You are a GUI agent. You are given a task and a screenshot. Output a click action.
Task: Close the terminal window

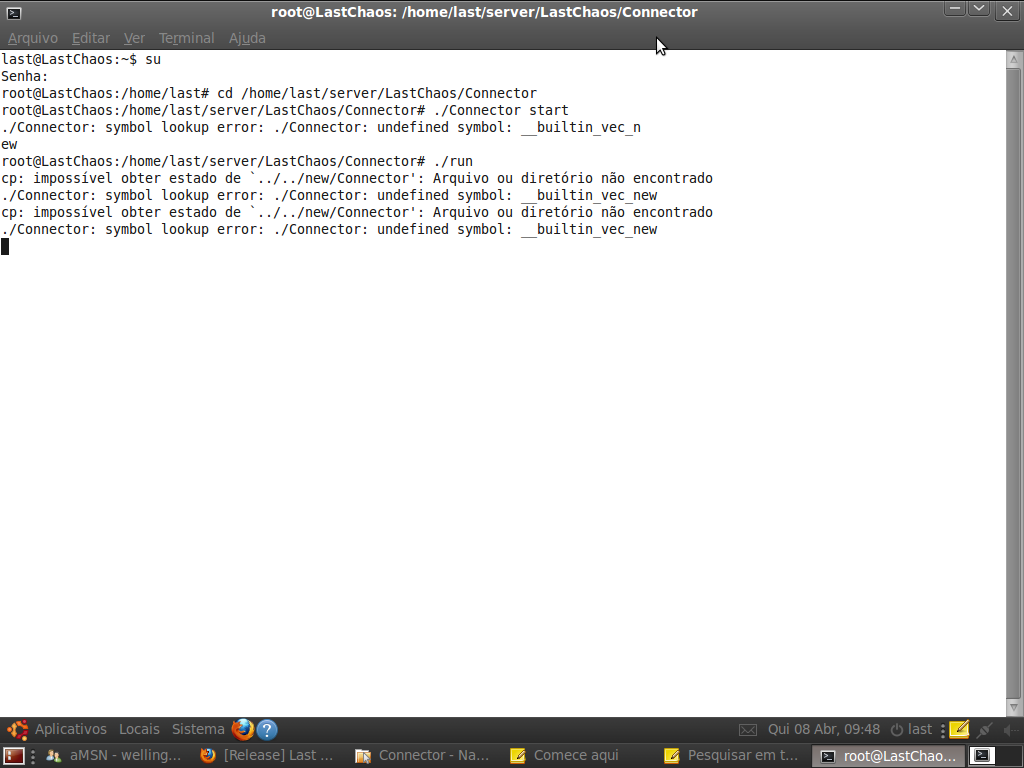click(1008, 11)
